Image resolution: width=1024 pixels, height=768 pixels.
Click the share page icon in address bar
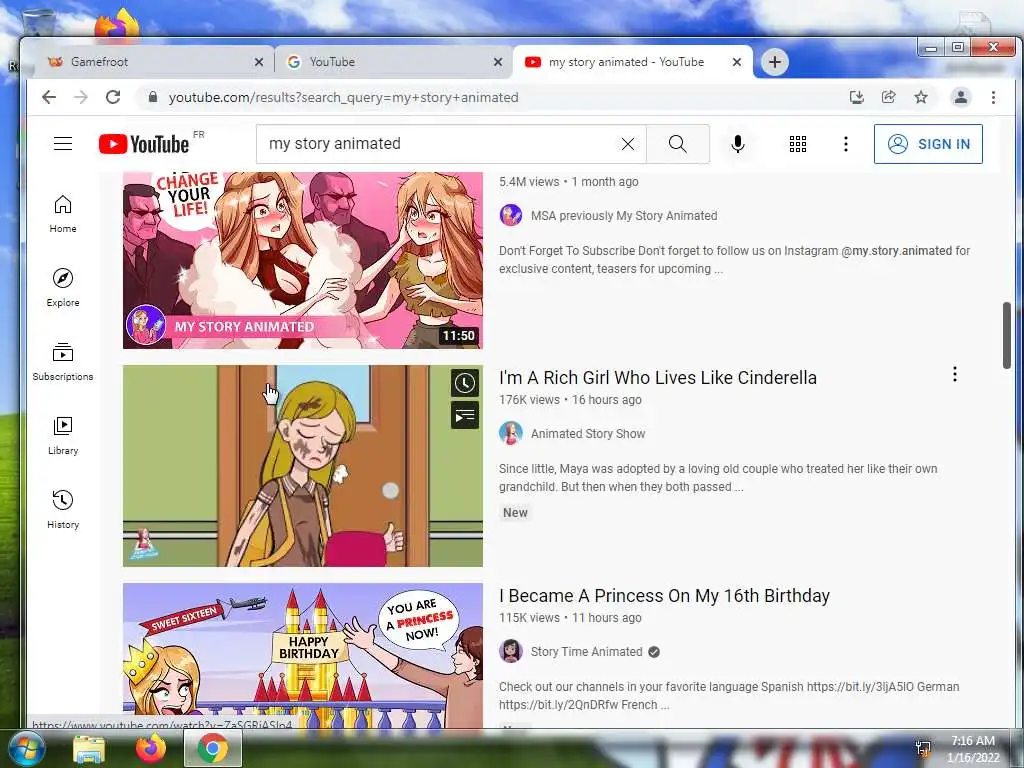(x=888, y=97)
